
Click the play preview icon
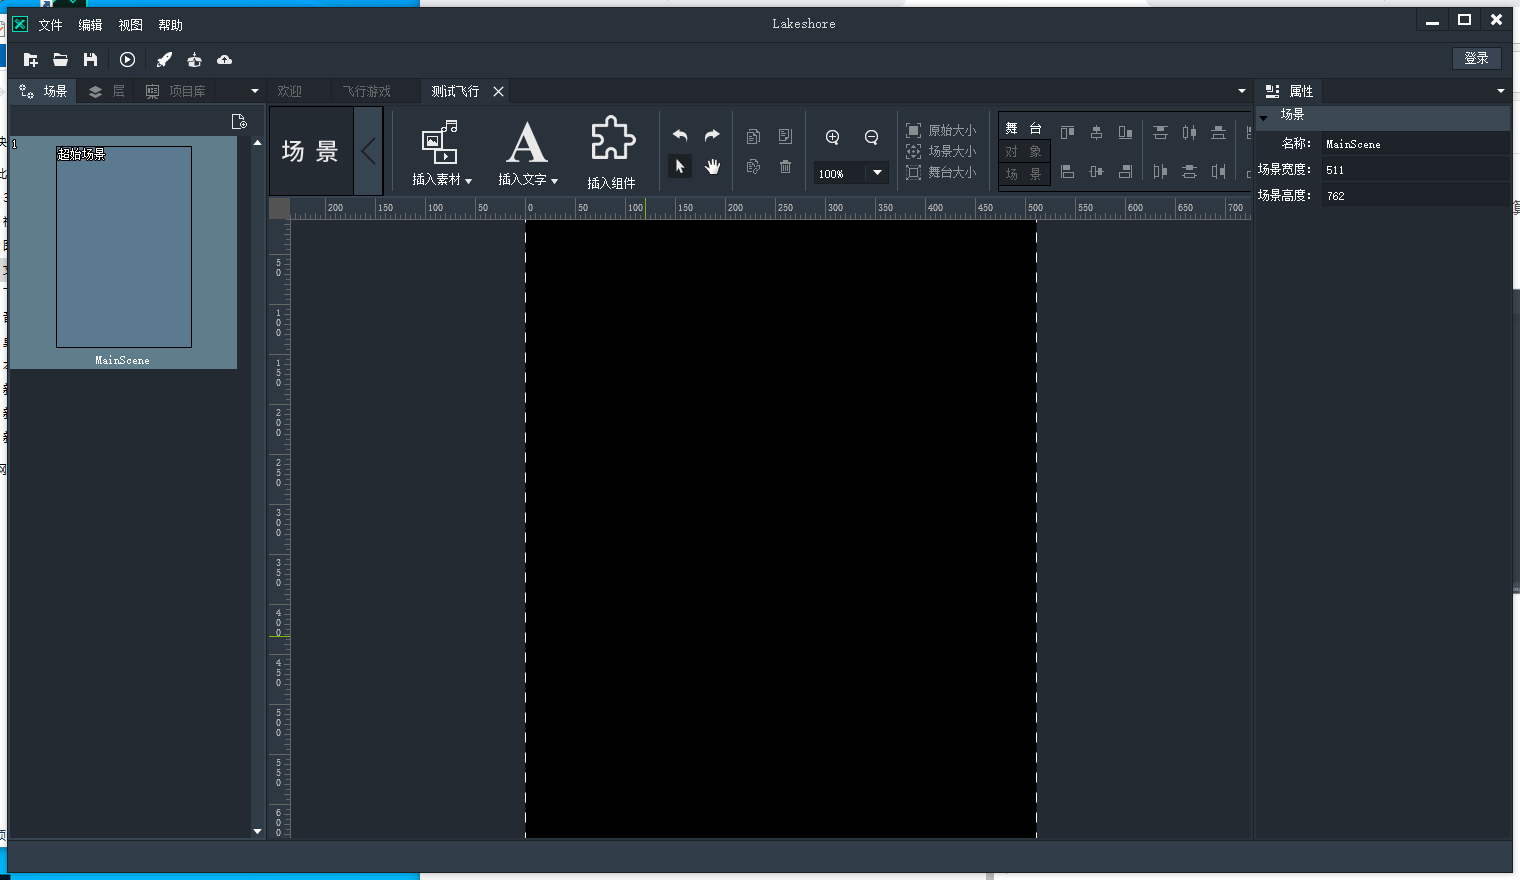tap(127, 60)
